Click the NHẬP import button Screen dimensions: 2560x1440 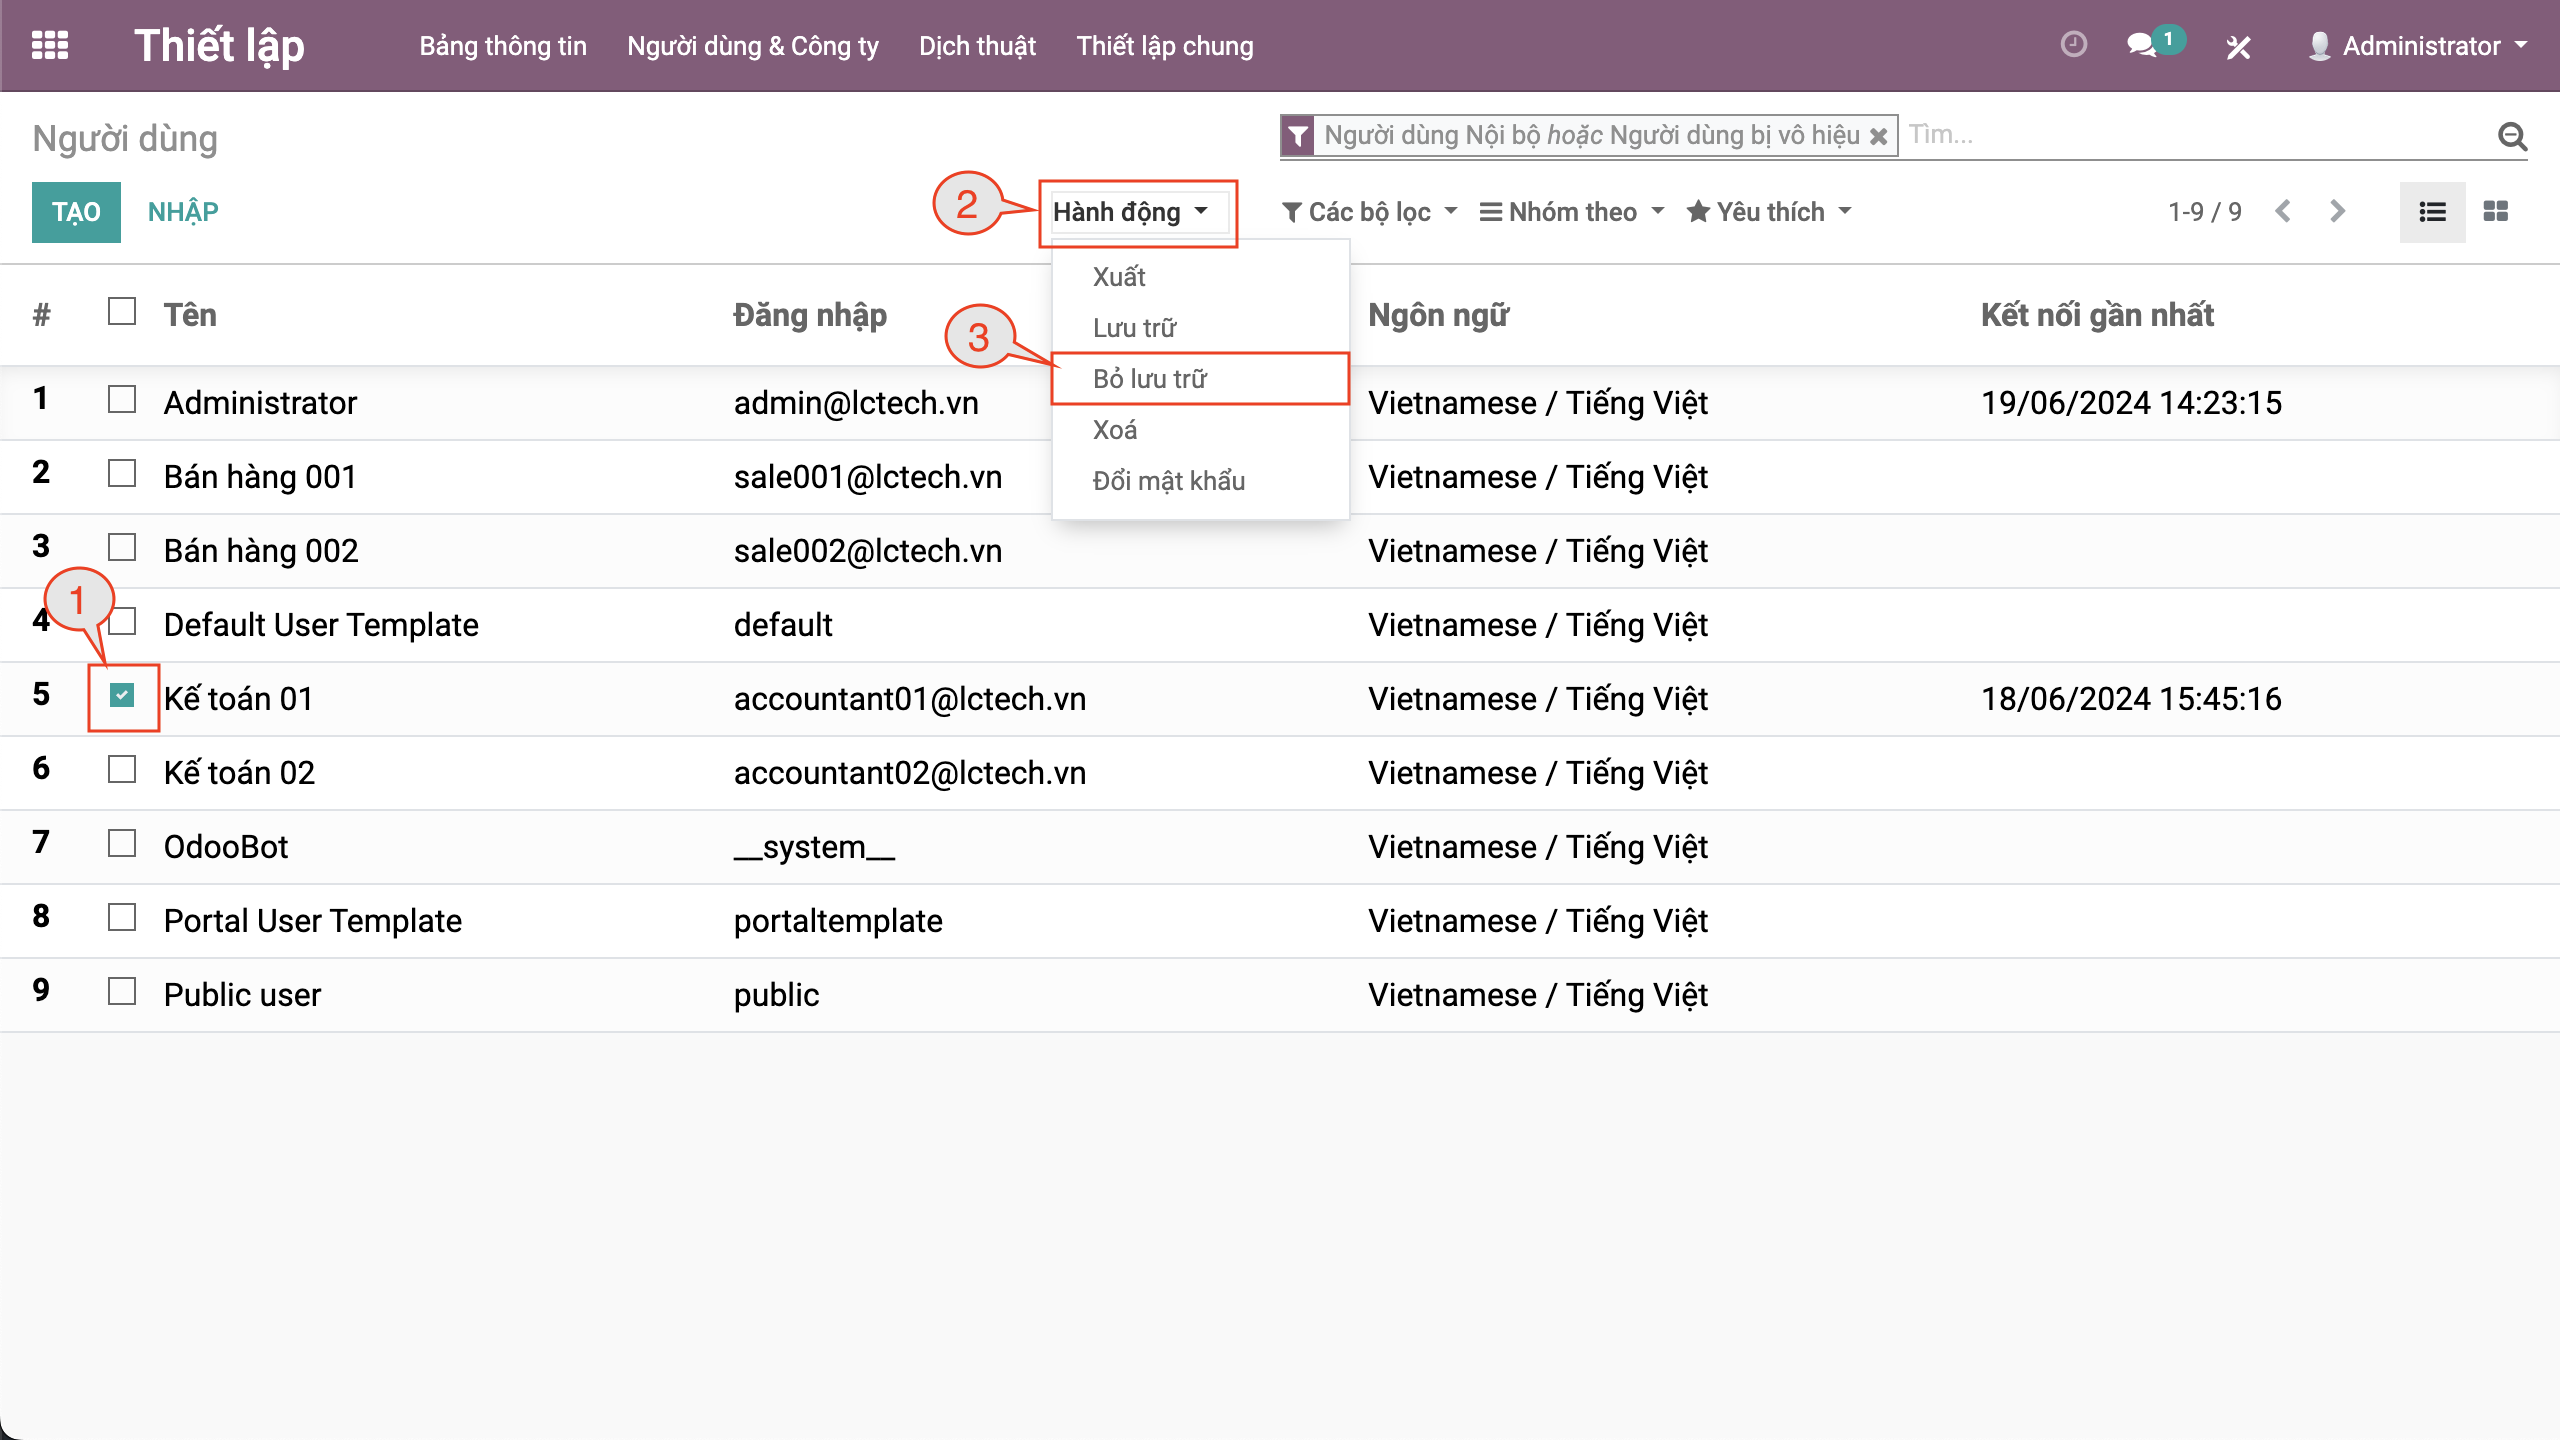pyautogui.click(x=183, y=211)
